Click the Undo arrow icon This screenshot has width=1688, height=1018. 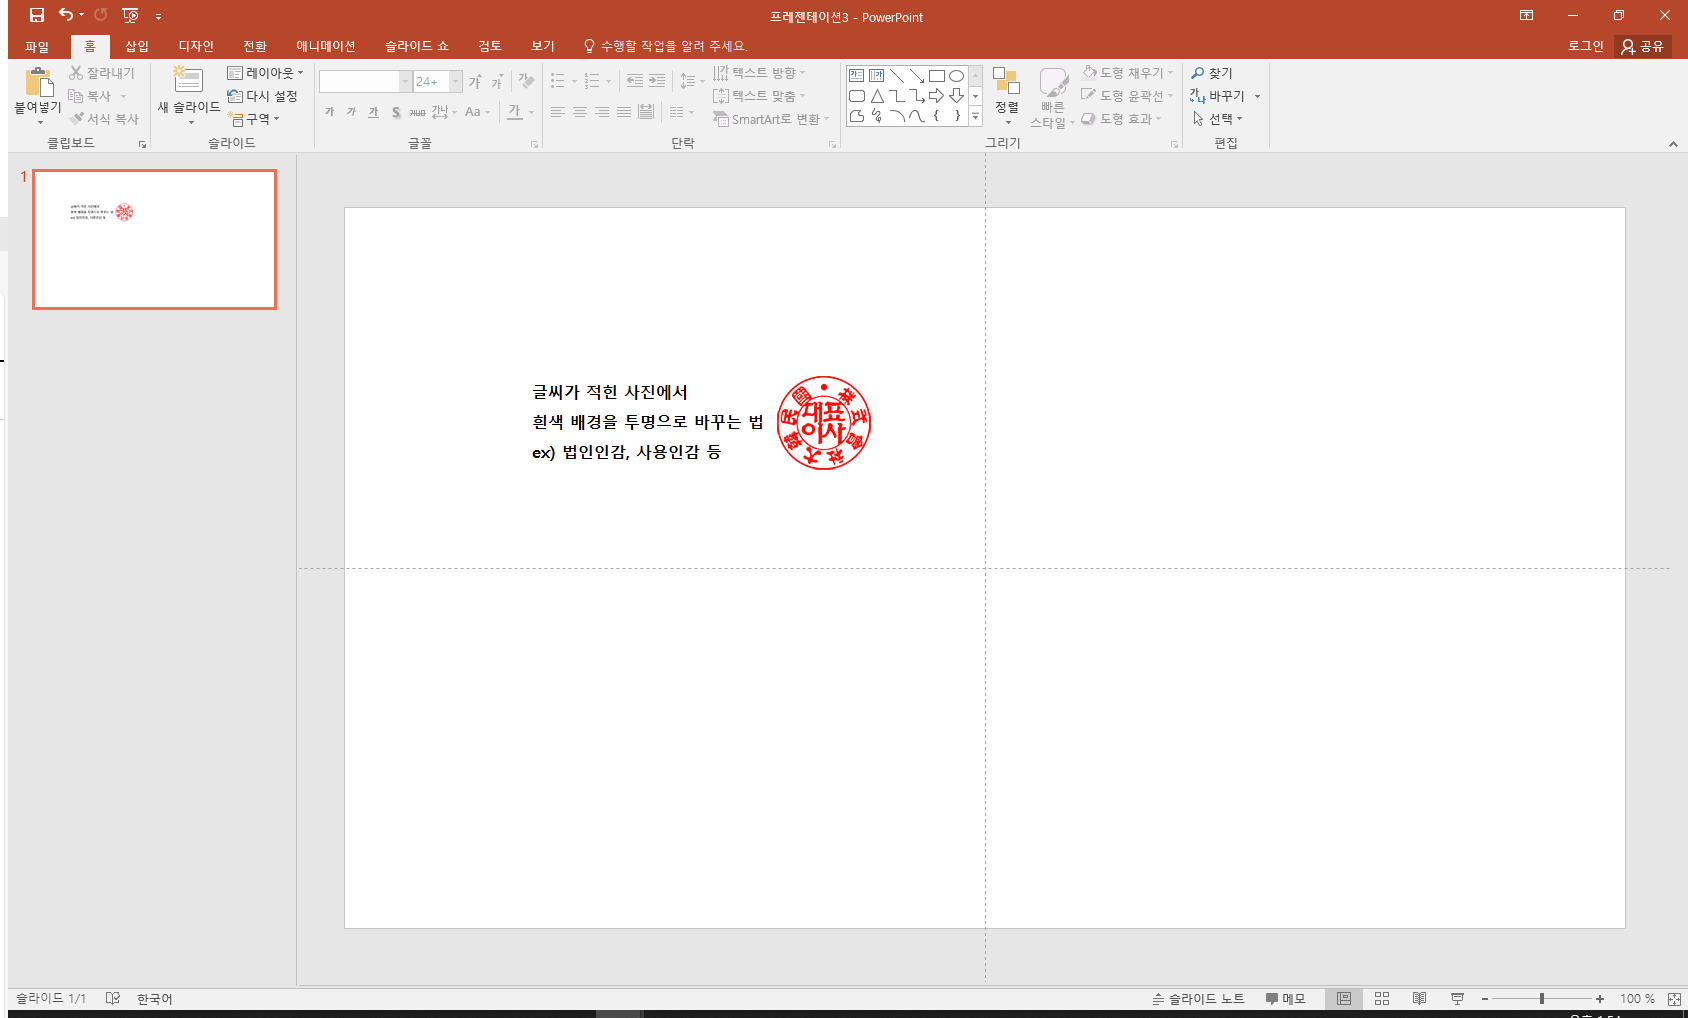pos(66,15)
